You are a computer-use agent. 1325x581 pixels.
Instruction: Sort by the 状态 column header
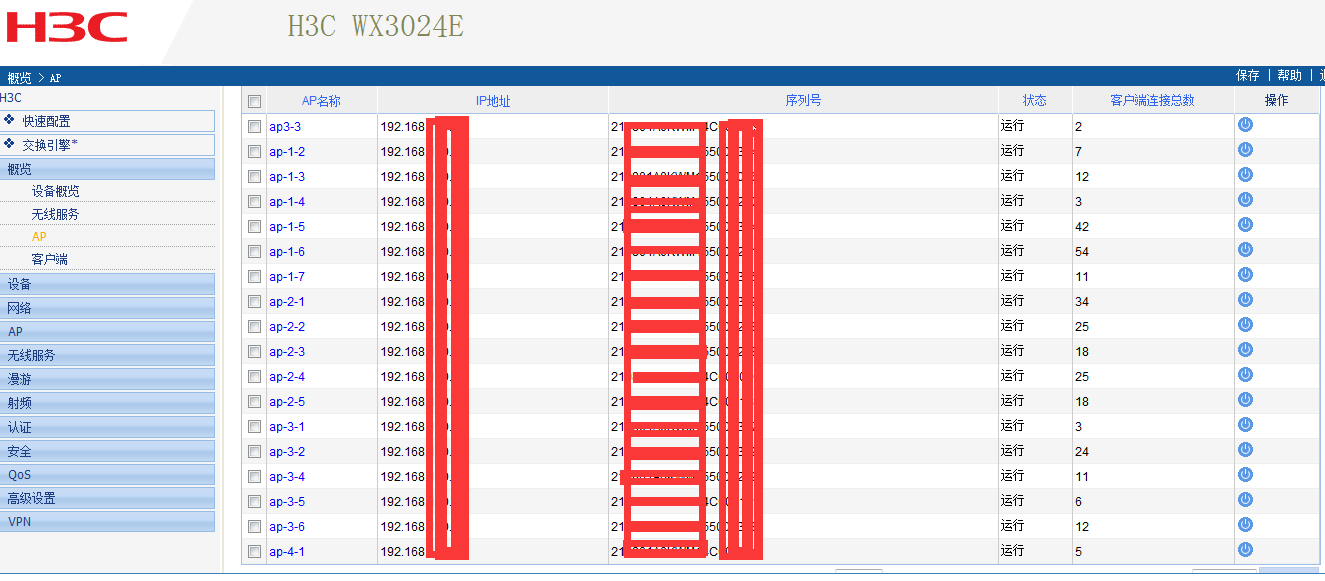pos(1034,101)
